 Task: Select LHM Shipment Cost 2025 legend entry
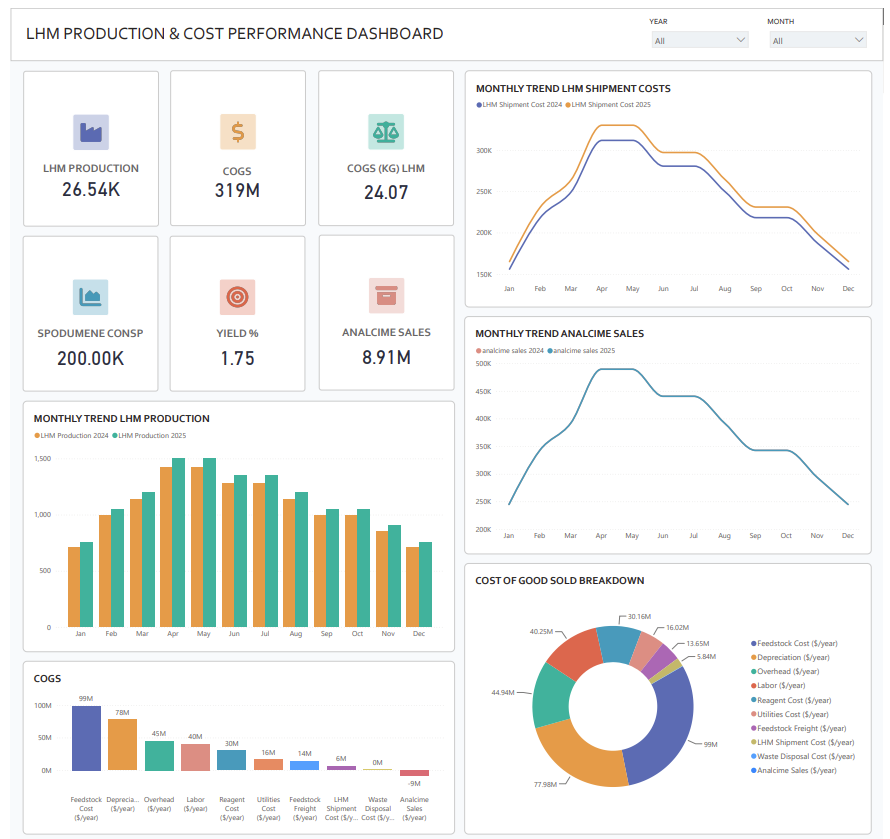coord(608,105)
